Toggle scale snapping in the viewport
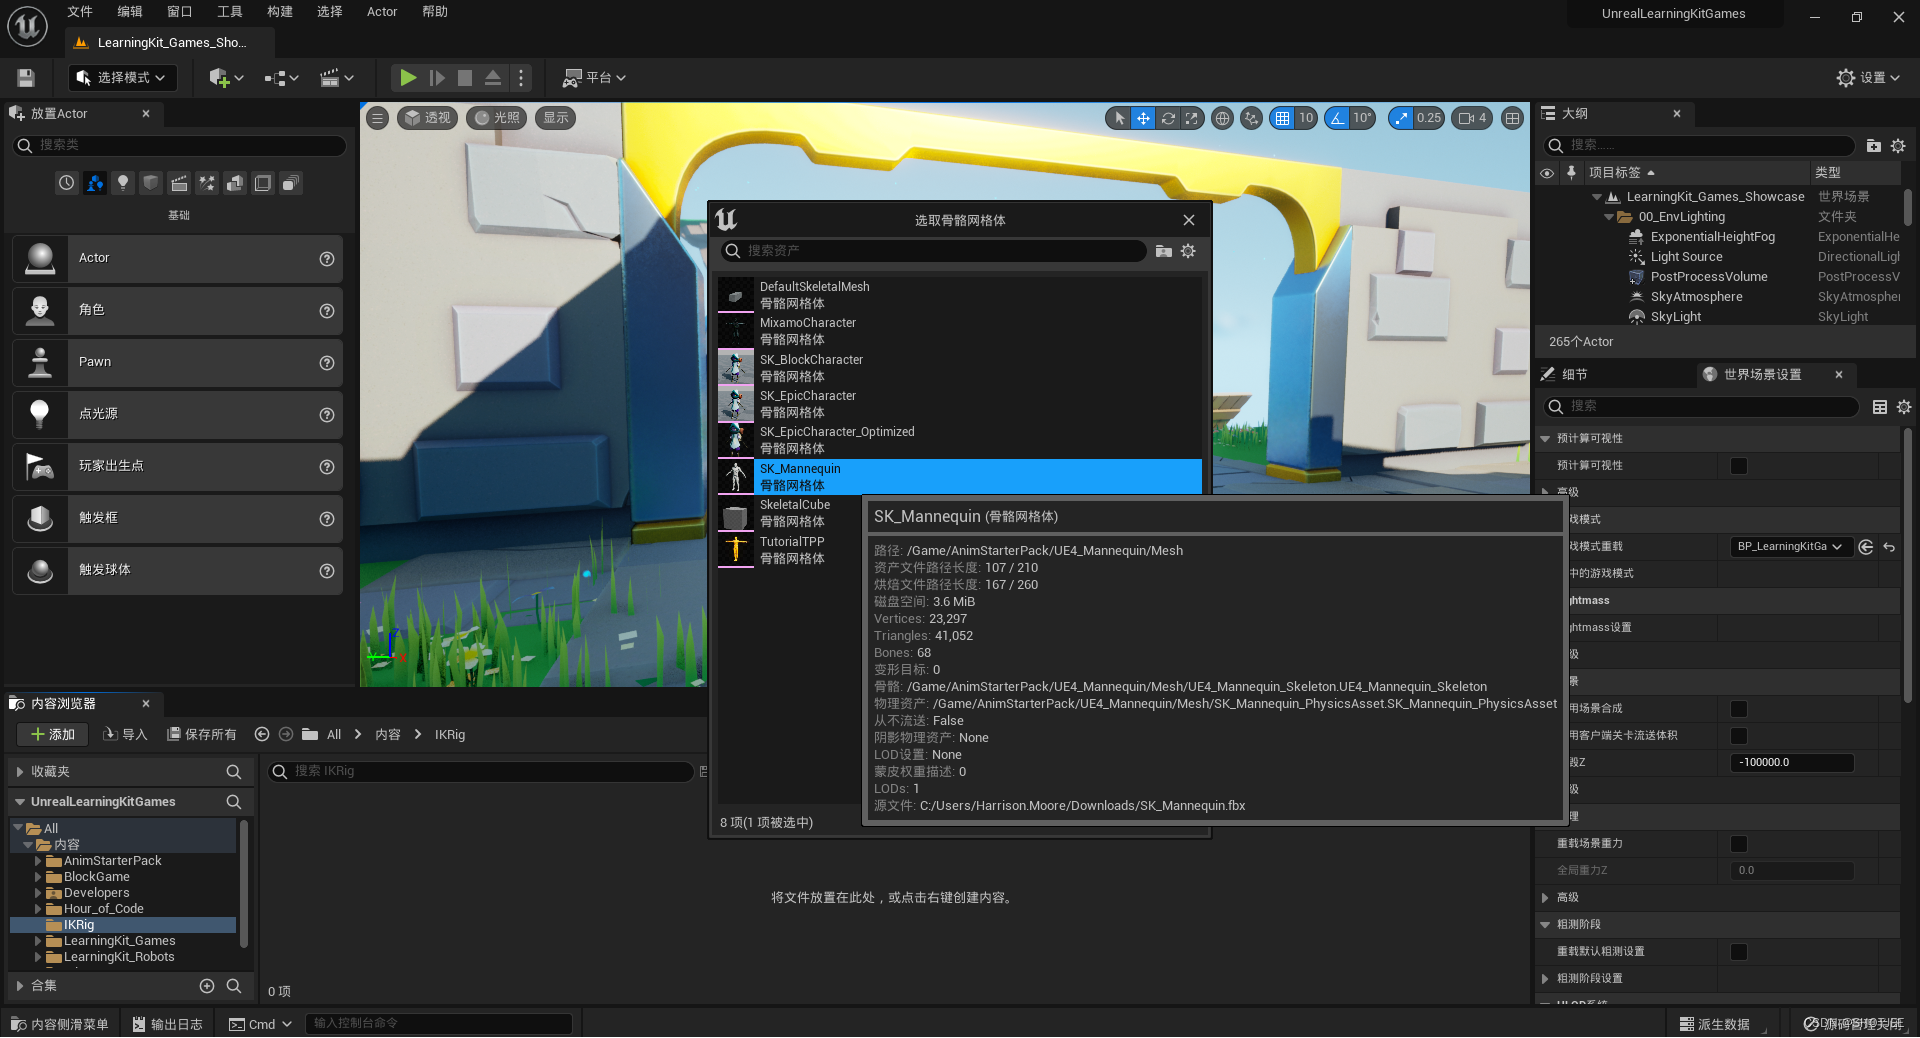Image resolution: width=1920 pixels, height=1038 pixels. (x=1401, y=118)
